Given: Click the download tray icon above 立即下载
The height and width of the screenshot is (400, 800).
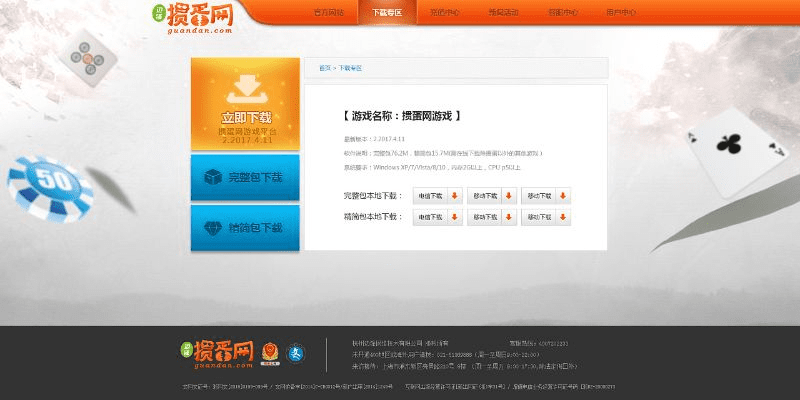Looking at the screenshot, I should click(247, 89).
